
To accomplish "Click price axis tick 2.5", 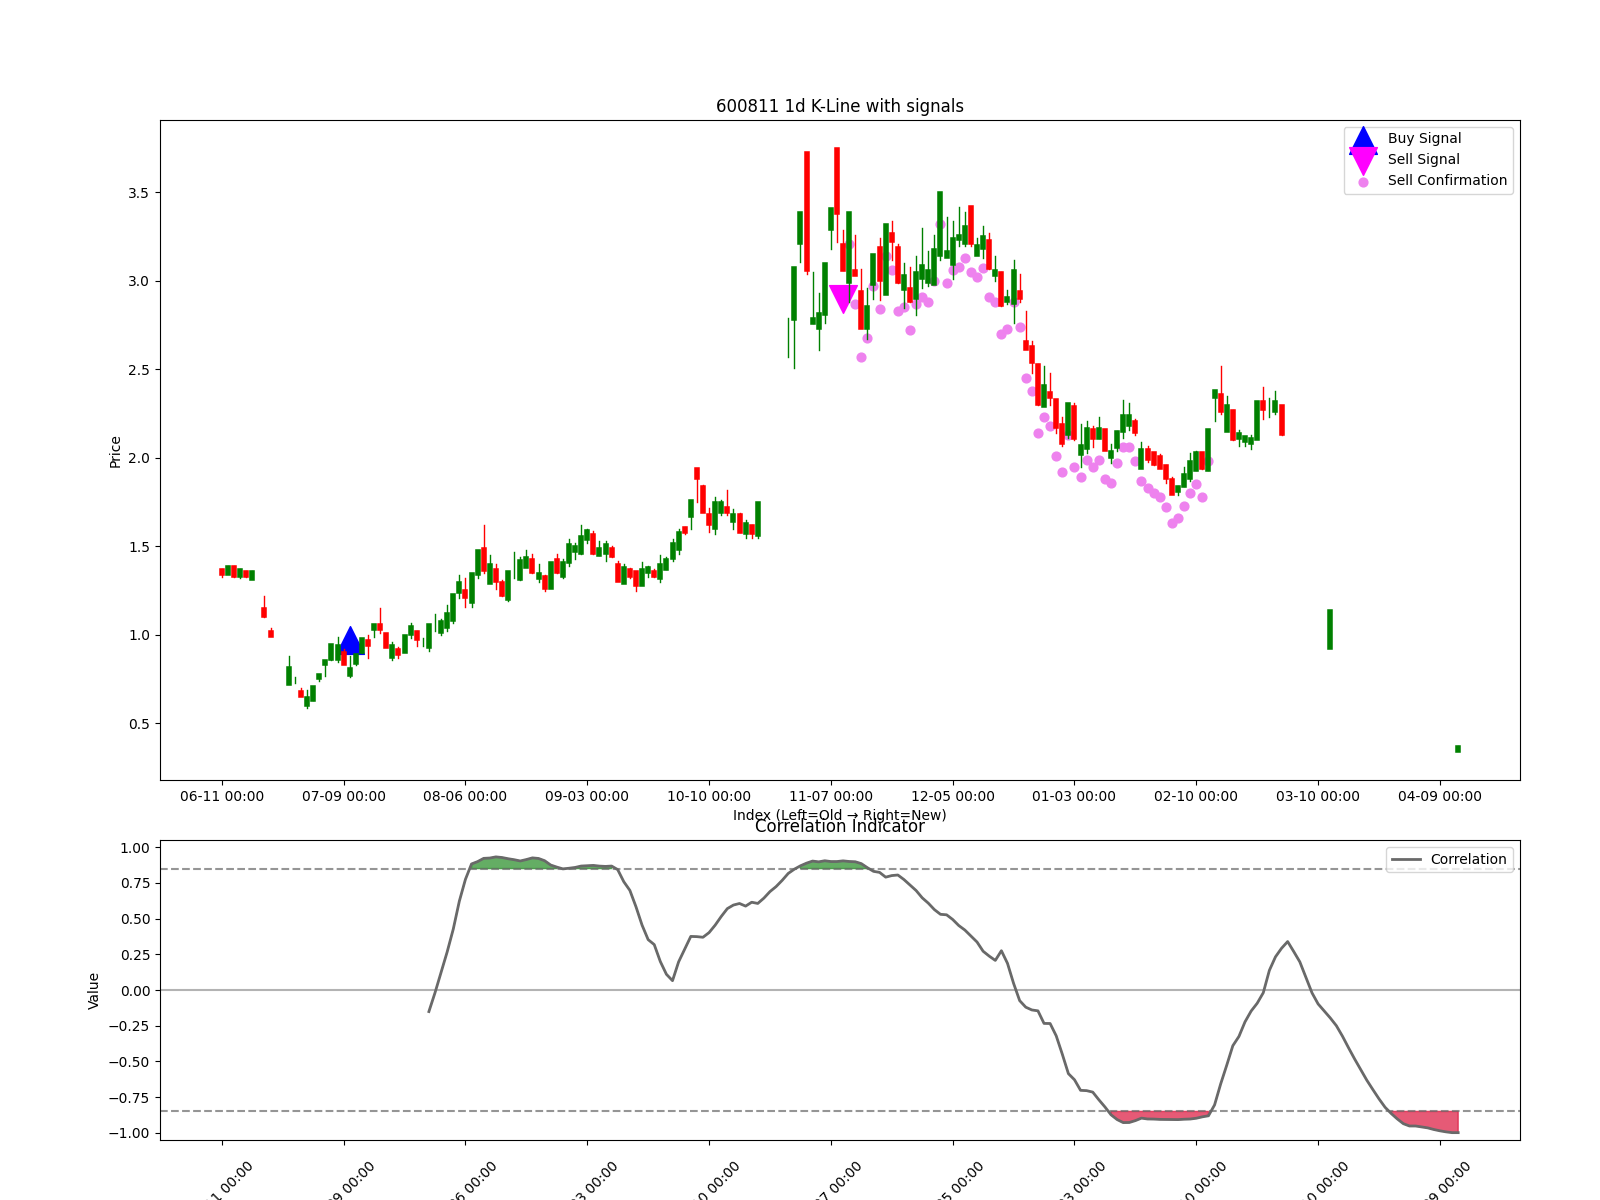I will pyautogui.click(x=138, y=369).
